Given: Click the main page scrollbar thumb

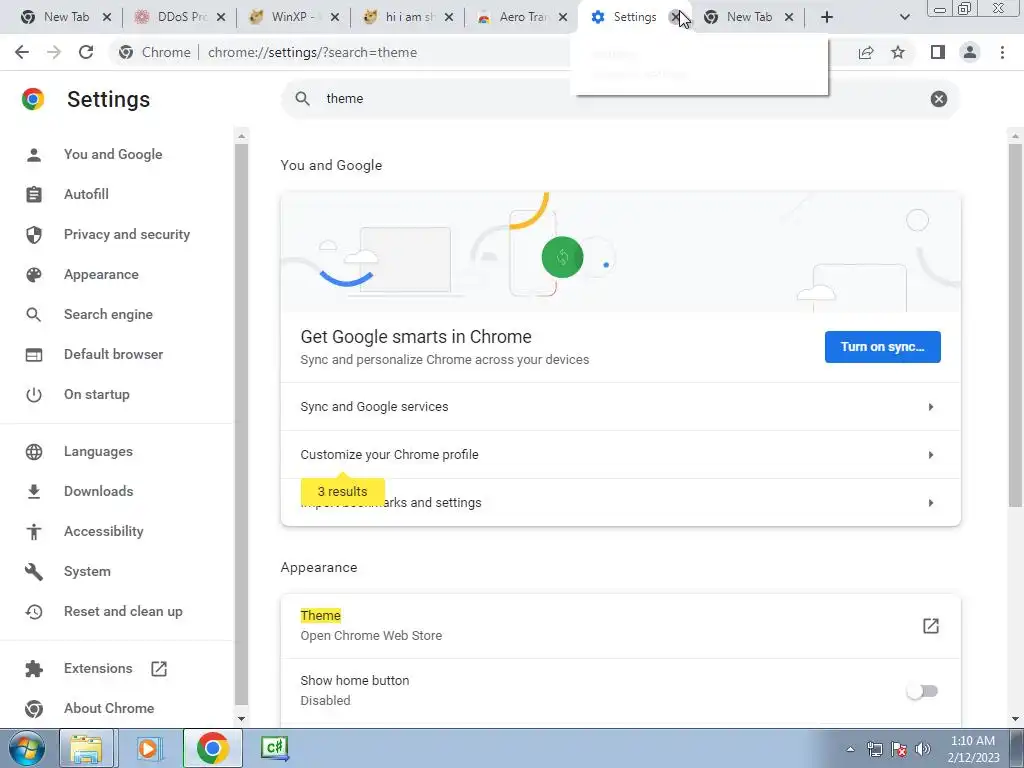Looking at the screenshot, I should [1015, 325].
